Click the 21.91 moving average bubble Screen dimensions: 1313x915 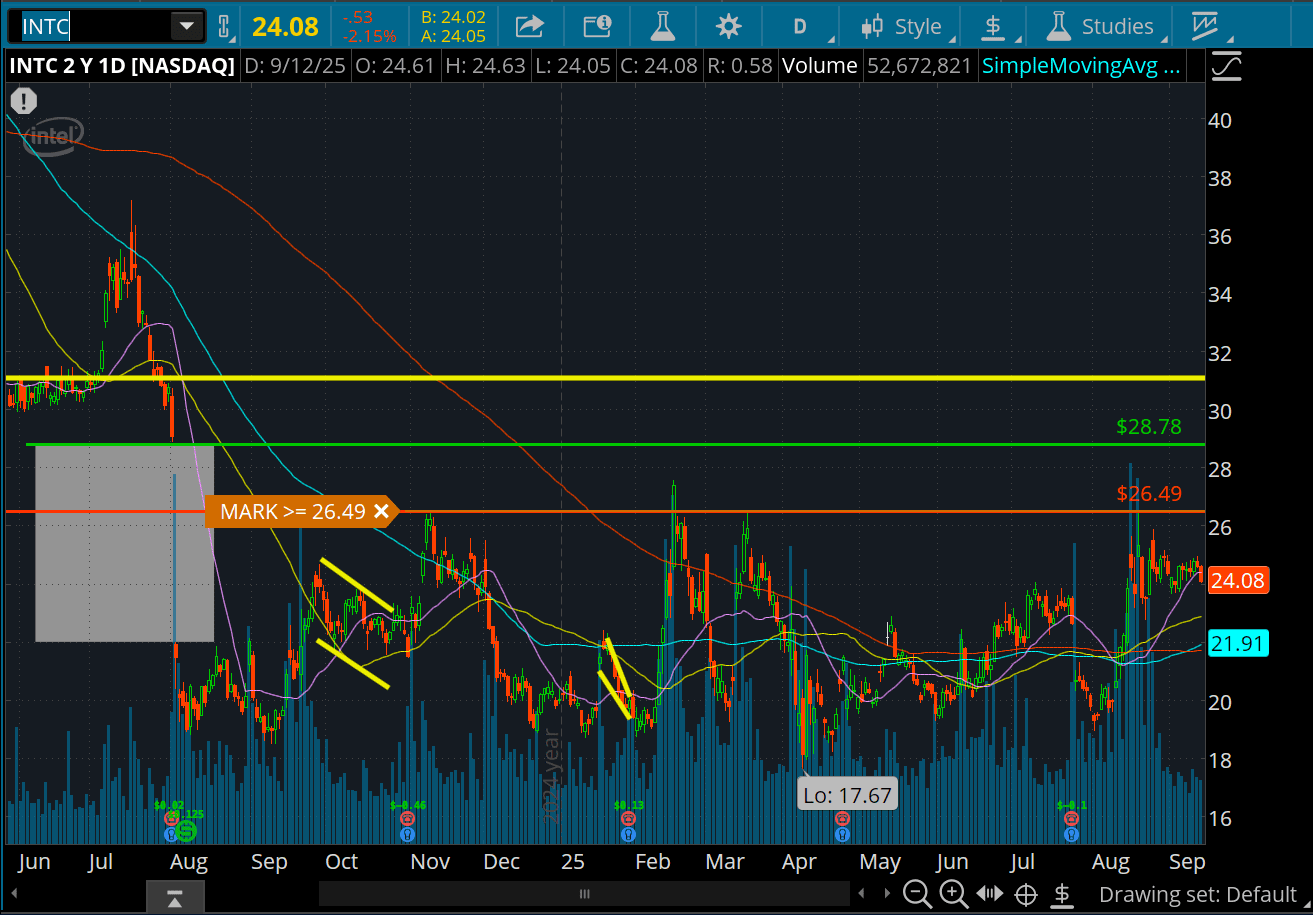(1238, 645)
